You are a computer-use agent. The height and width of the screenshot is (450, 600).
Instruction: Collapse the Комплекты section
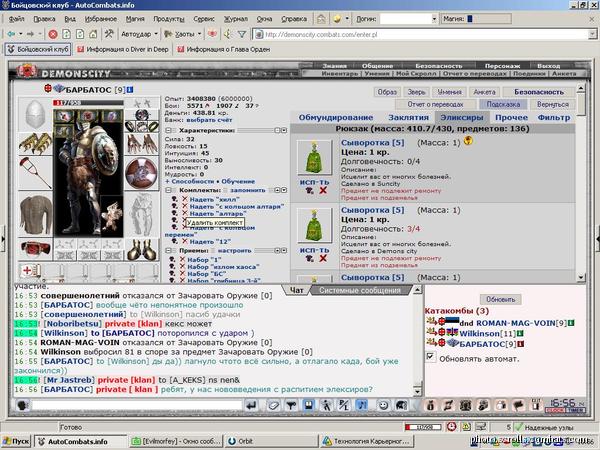[x=170, y=189]
